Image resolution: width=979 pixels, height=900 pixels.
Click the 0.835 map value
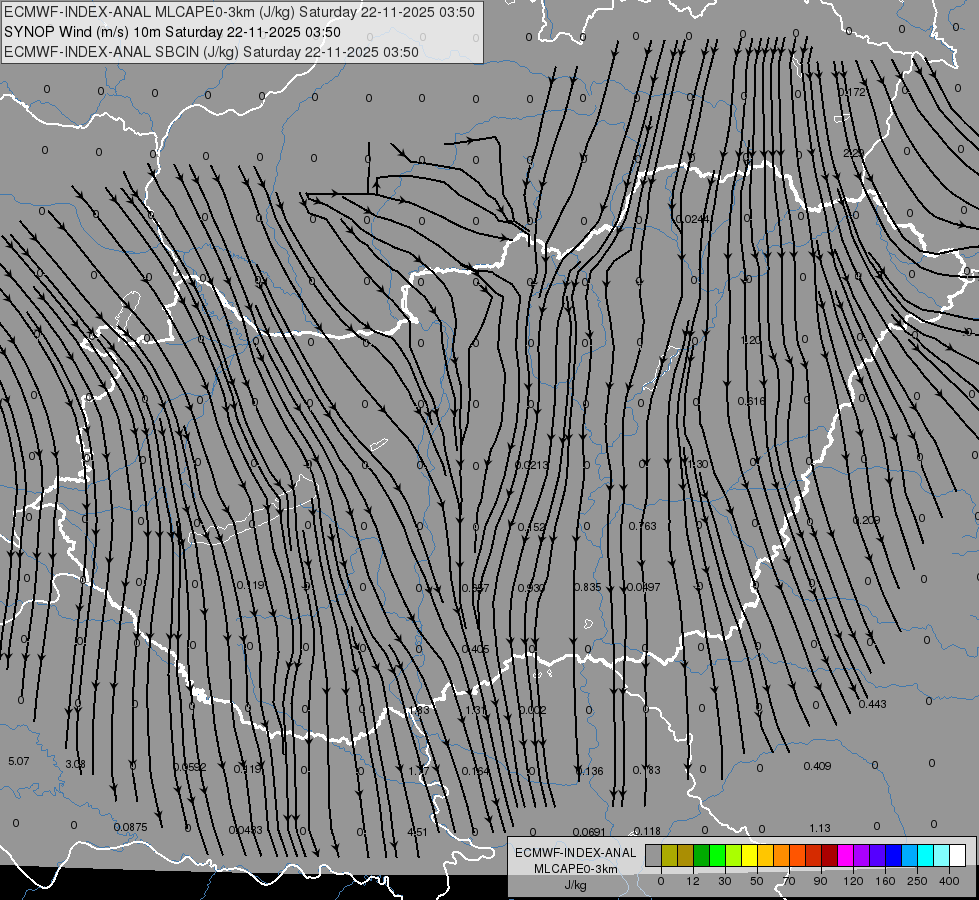tap(588, 587)
